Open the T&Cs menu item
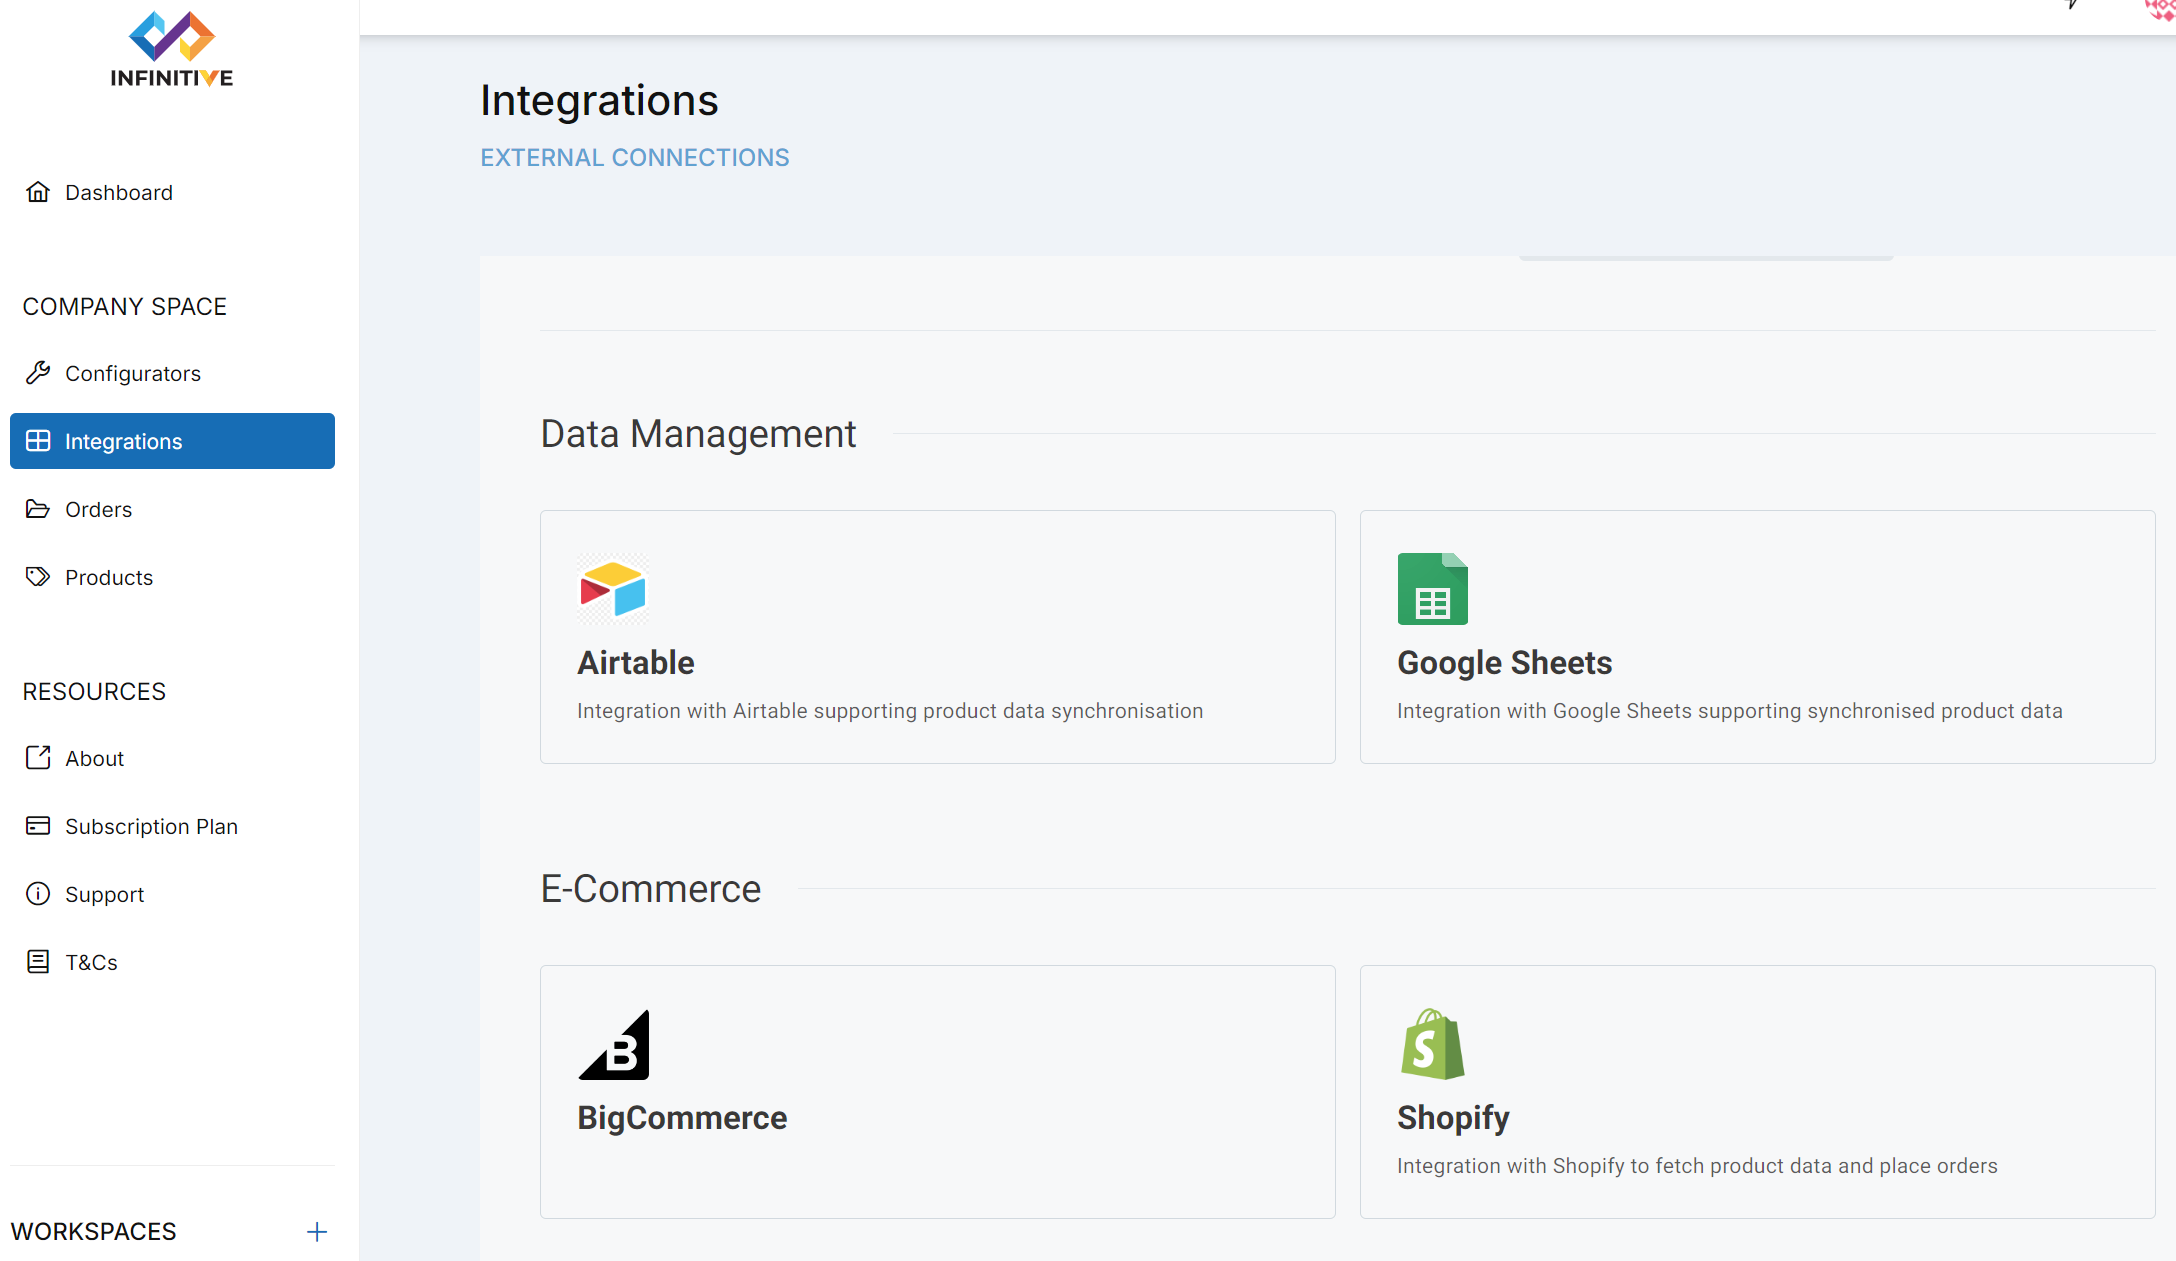The height and width of the screenshot is (1261, 2176). tap(91, 962)
